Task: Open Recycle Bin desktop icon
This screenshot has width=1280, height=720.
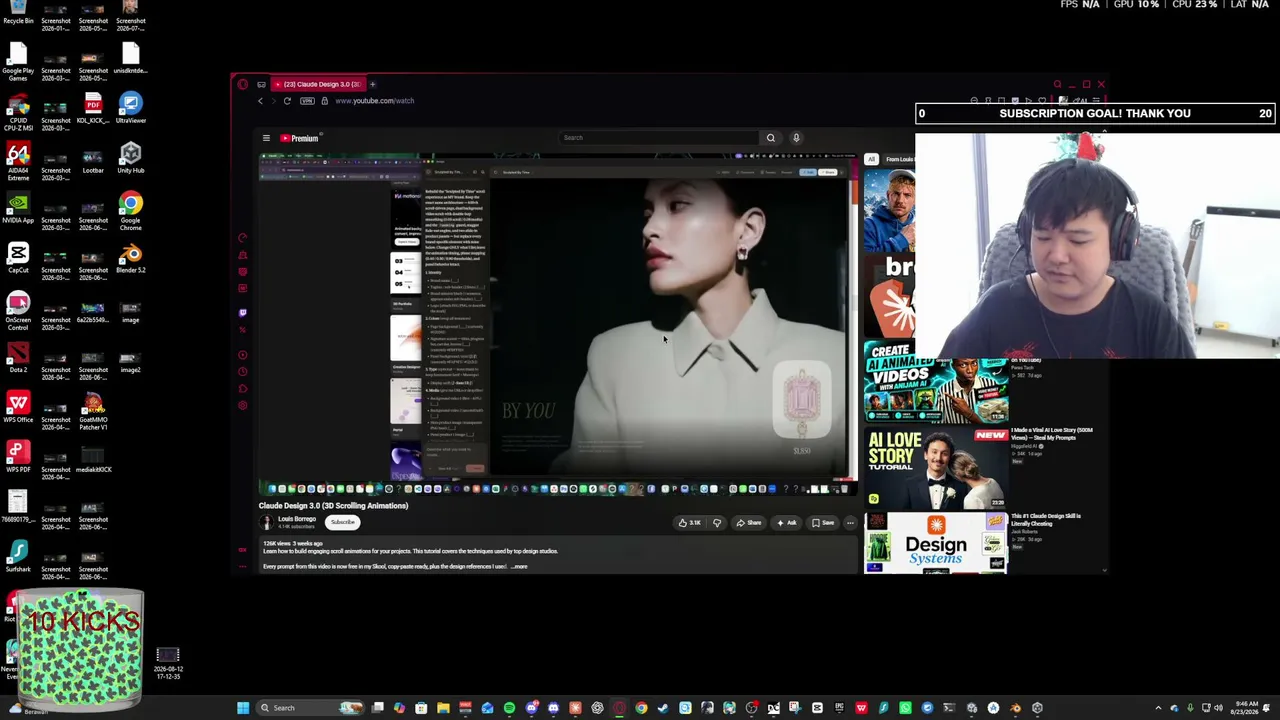Action: 18,13
